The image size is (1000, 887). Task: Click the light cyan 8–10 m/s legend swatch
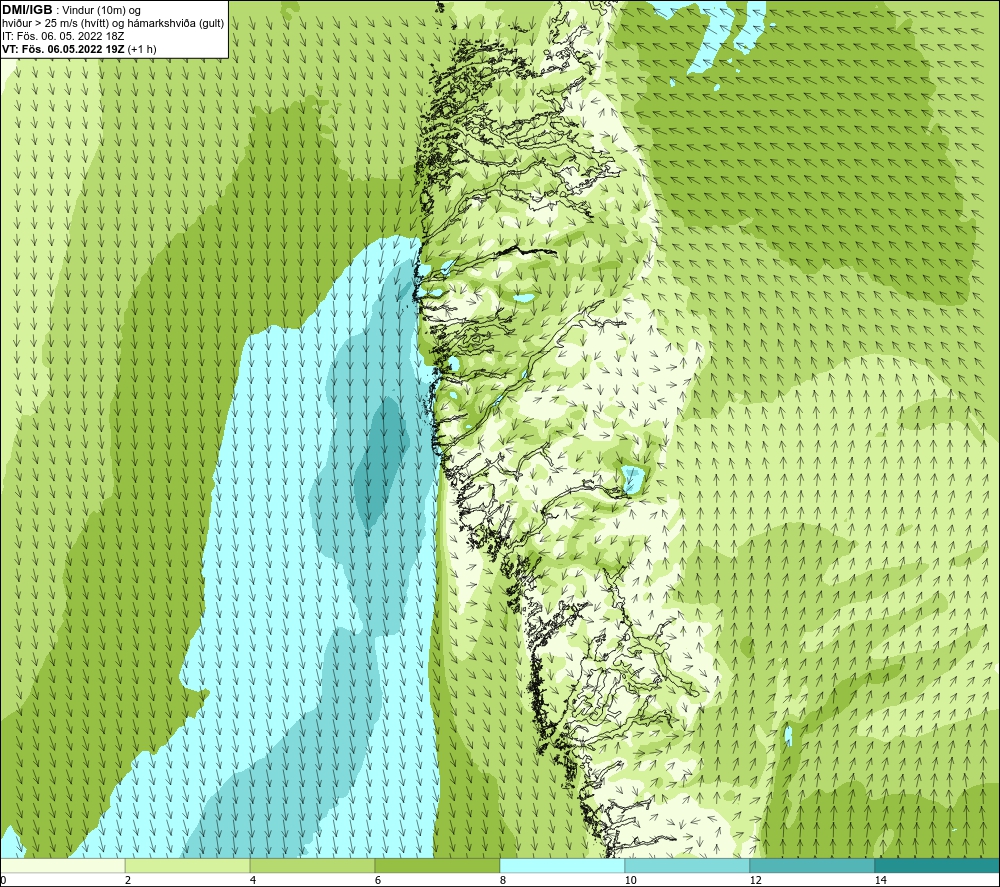[x=562, y=866]
